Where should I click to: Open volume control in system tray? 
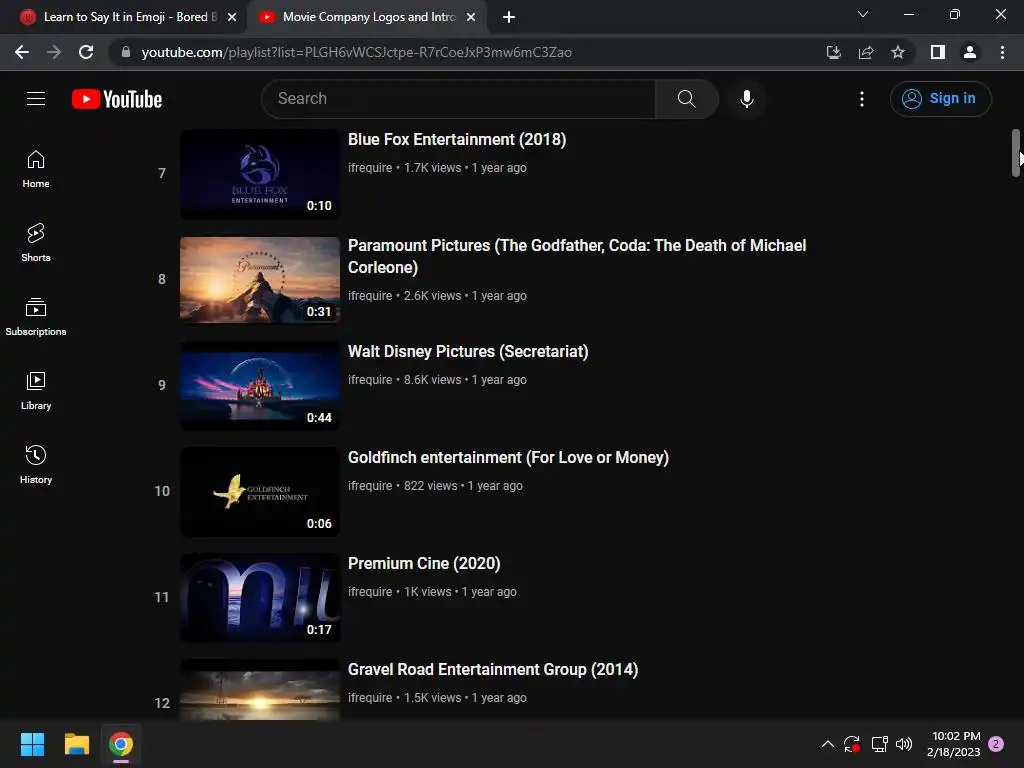tap(904, 744)
